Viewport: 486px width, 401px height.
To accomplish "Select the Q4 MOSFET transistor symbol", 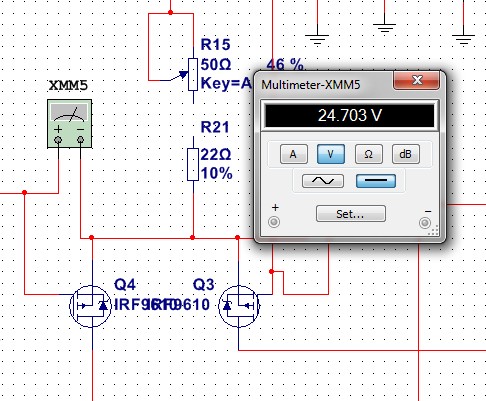I will click(90, 306).
